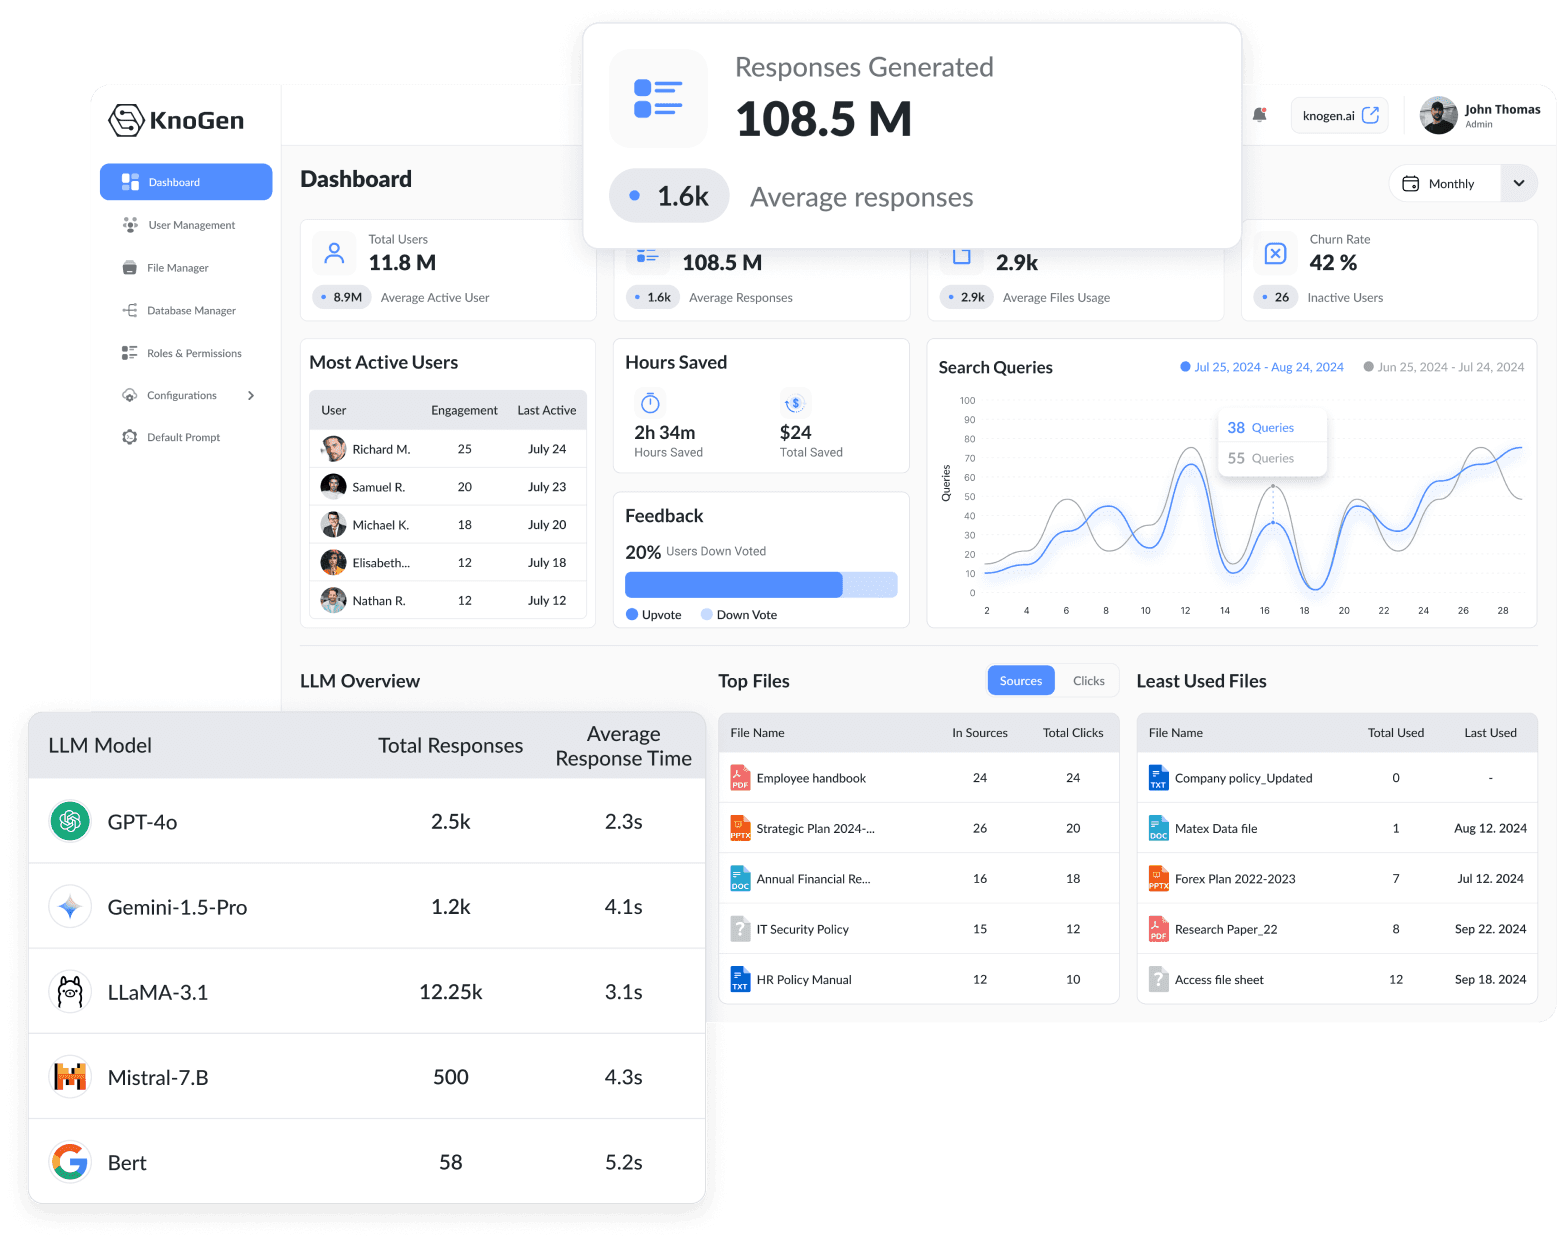Select the Sources tab button
Screen dimensions: 1557x1239
pyautogui.click(x=1020, y=681)
